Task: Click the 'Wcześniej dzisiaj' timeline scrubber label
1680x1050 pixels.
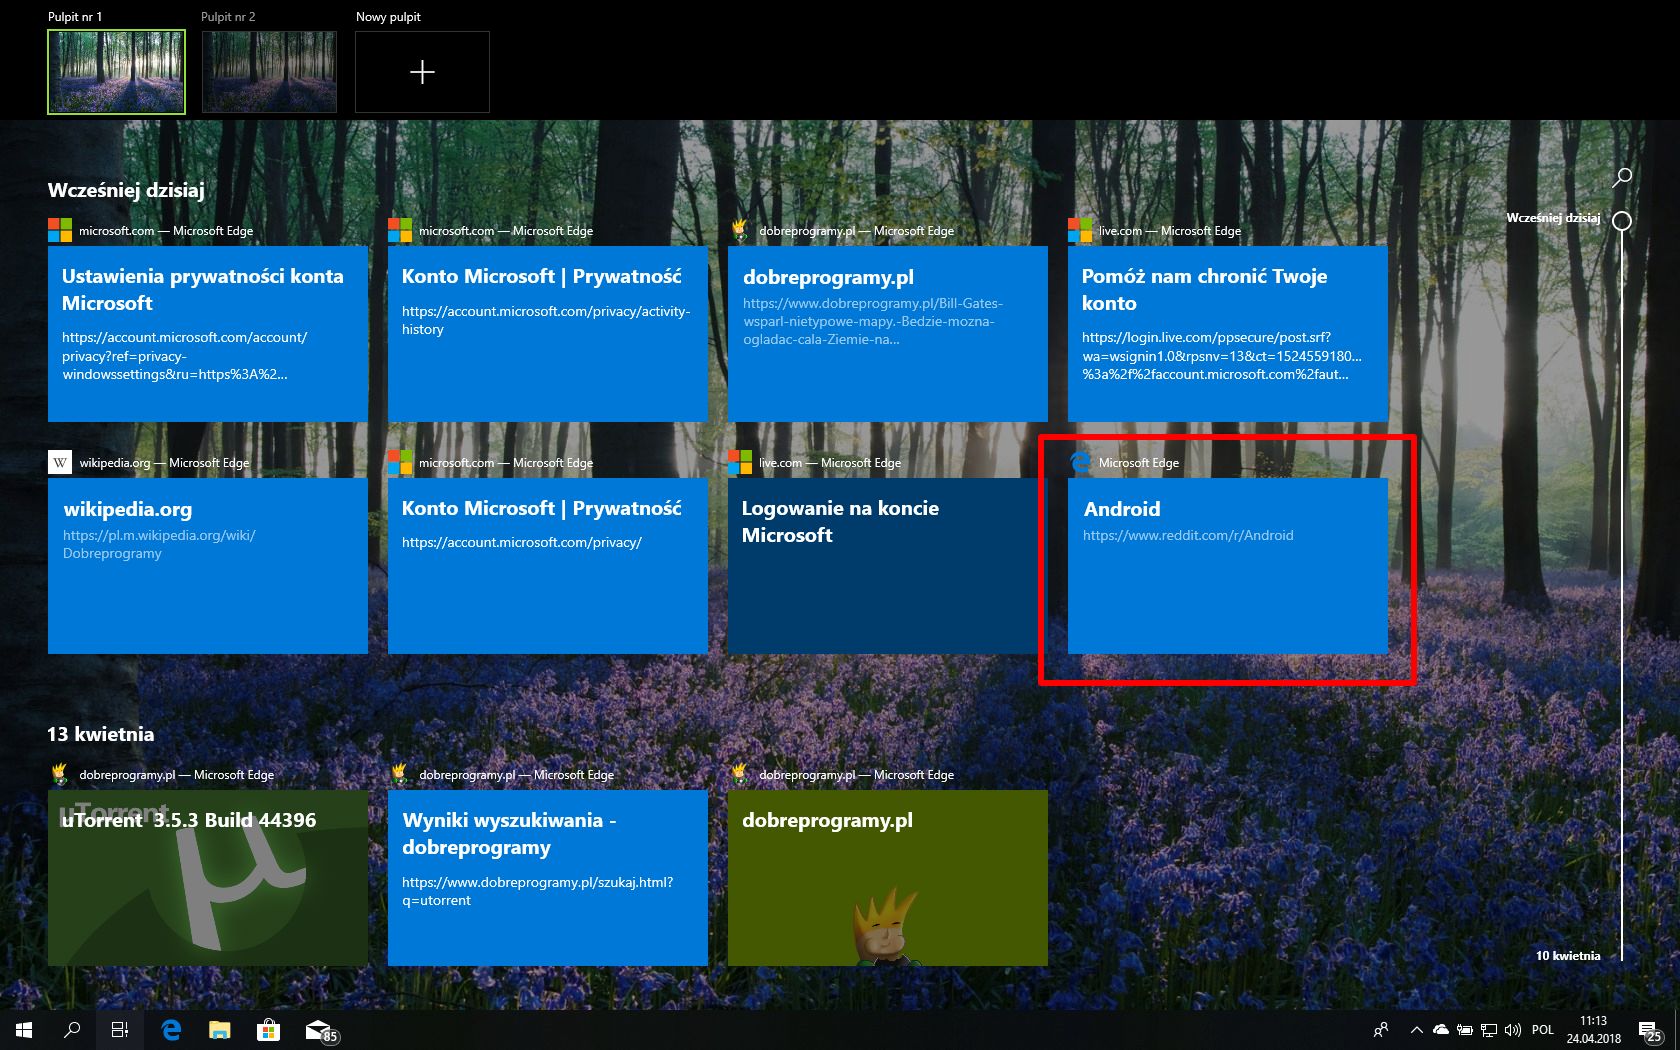Action: (x=1553, y=218)
